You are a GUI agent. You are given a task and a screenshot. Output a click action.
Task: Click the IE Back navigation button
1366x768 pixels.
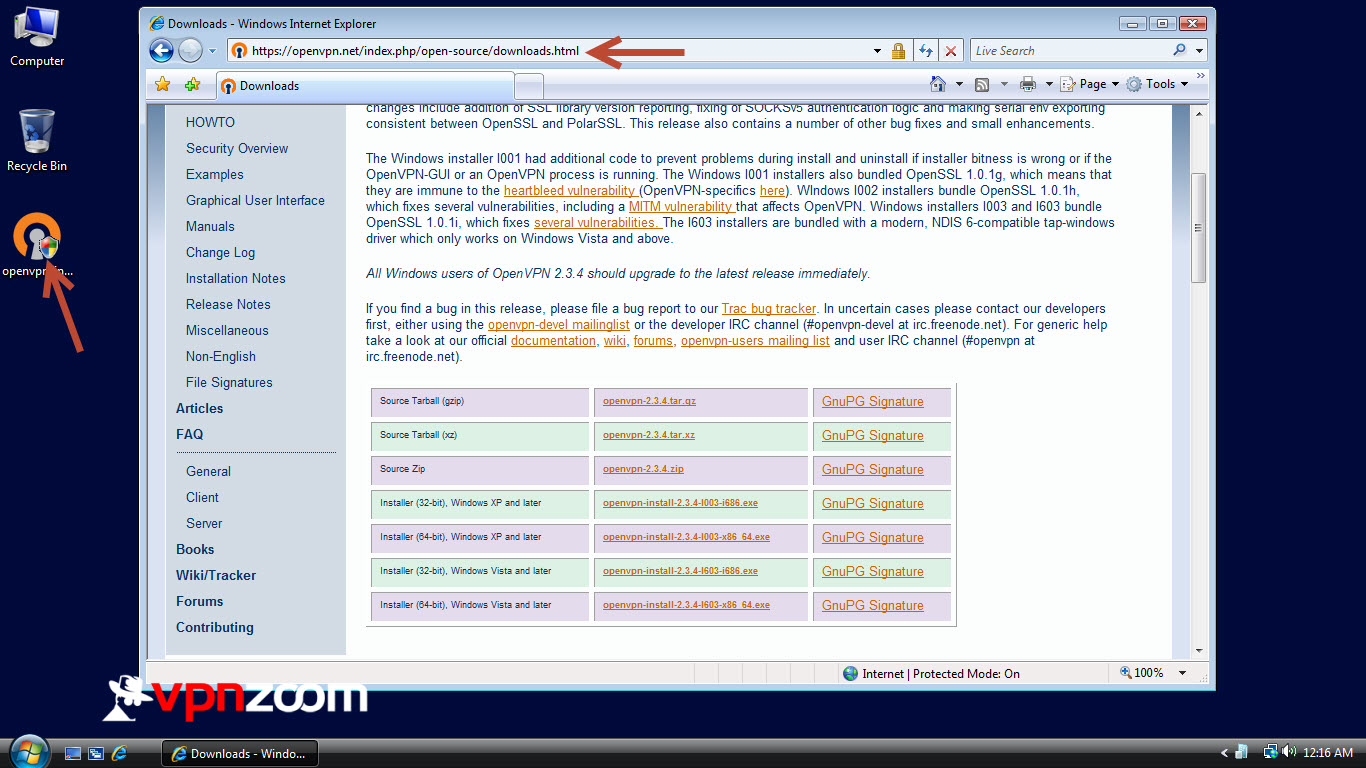click(161, 50)
